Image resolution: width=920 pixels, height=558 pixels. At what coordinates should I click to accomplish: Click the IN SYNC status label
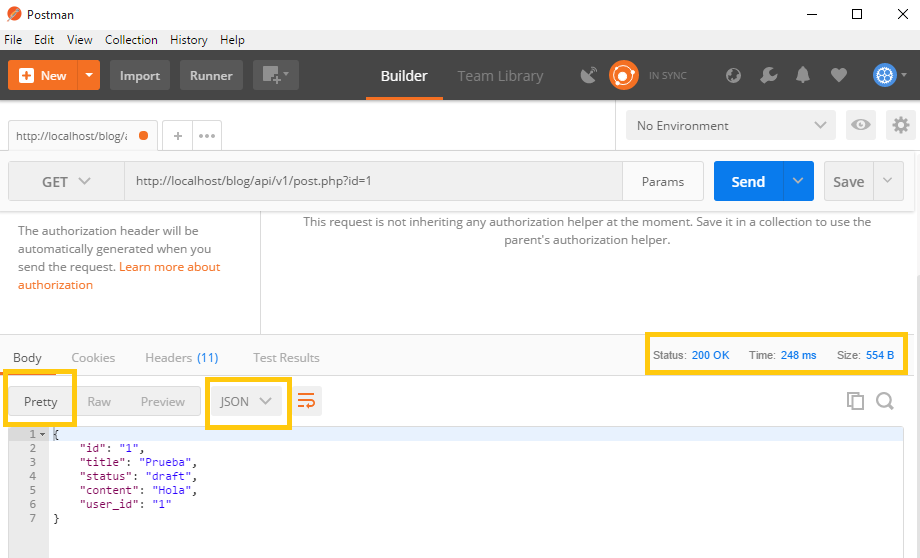click(668, 76)
